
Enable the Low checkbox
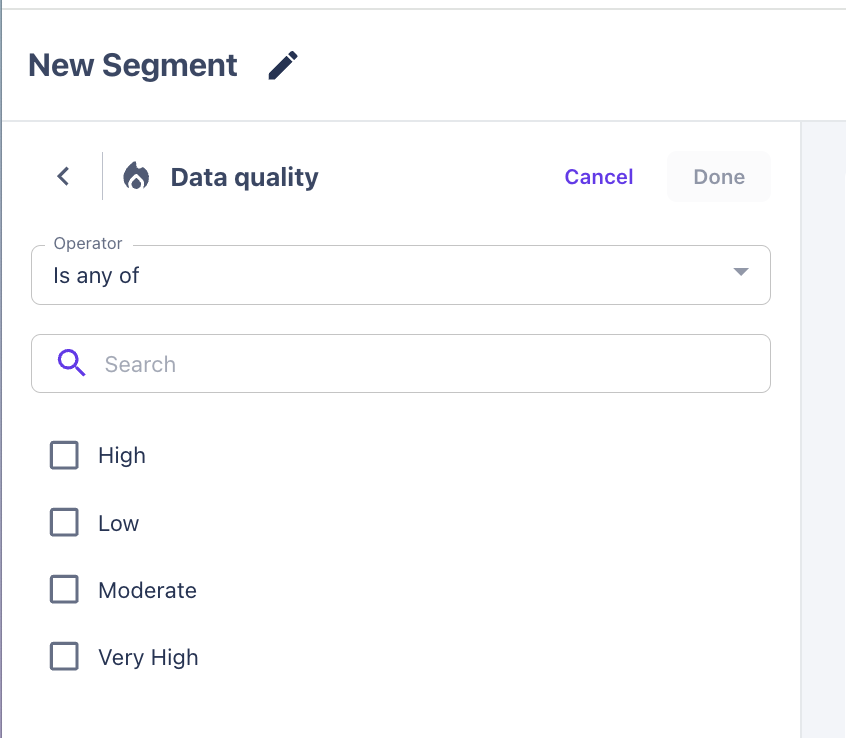click(x=64, y=523)
